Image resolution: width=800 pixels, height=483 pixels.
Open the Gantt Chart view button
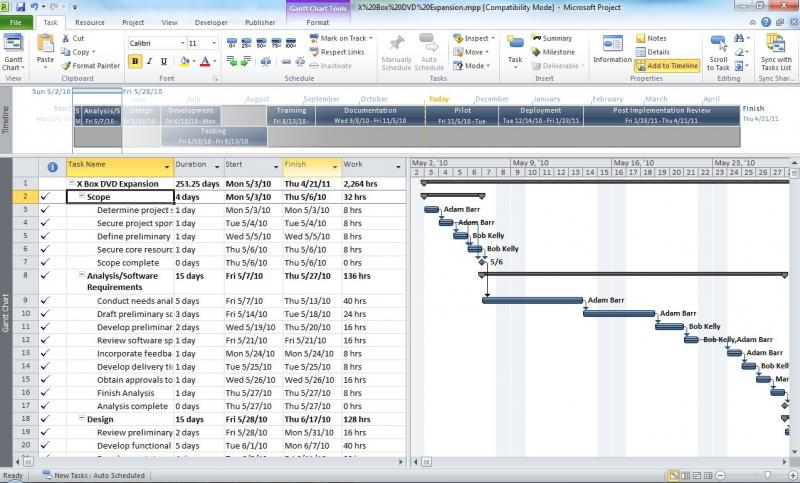[14, 52]
